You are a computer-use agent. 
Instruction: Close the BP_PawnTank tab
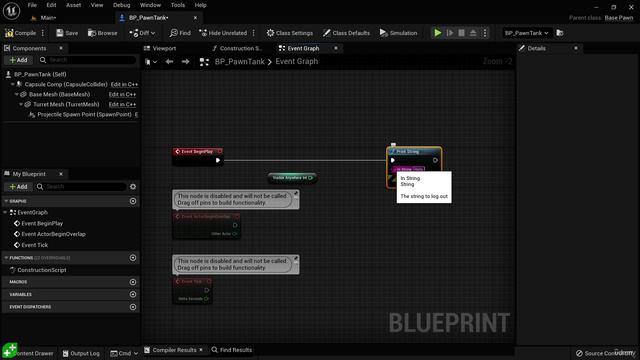(x=195, y=18)
